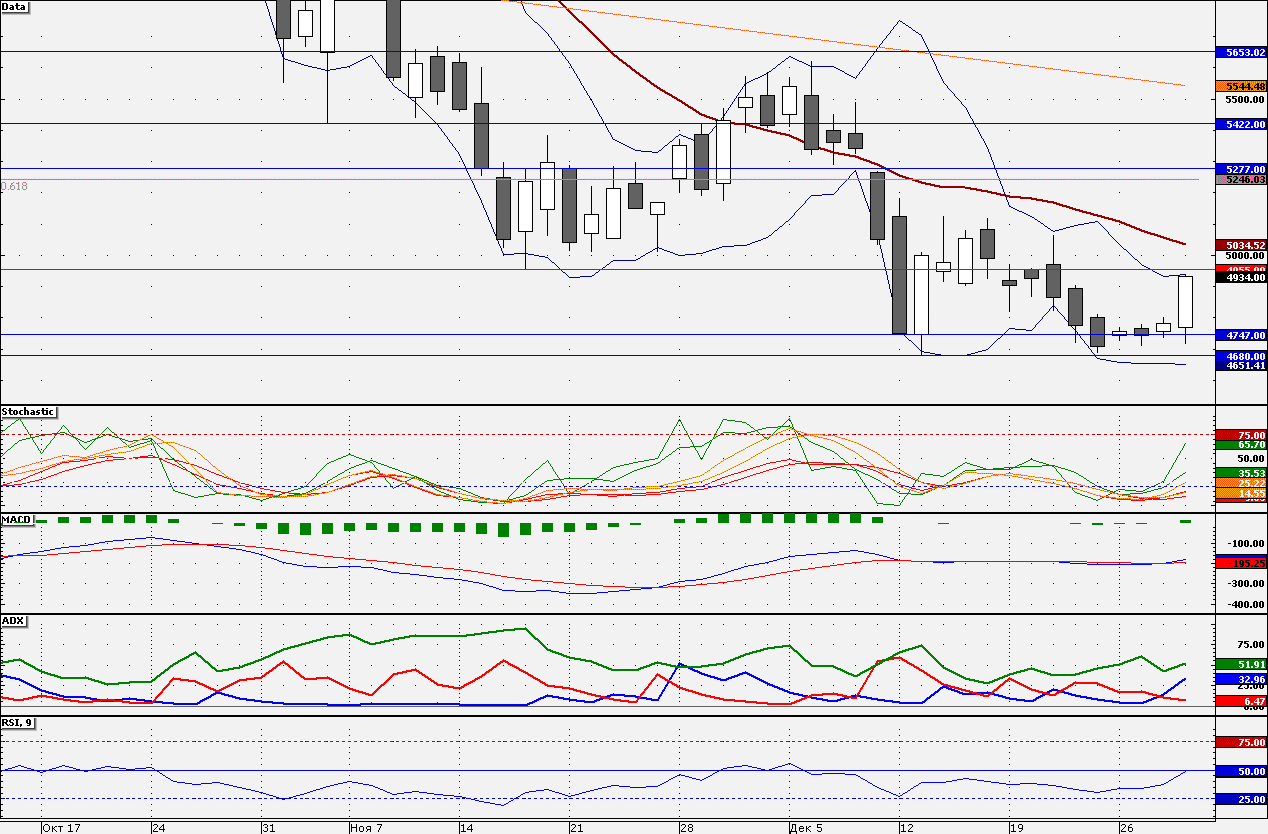Select the ADX indicator panel label
1268x834 pixels.
(x=13, y=621)
